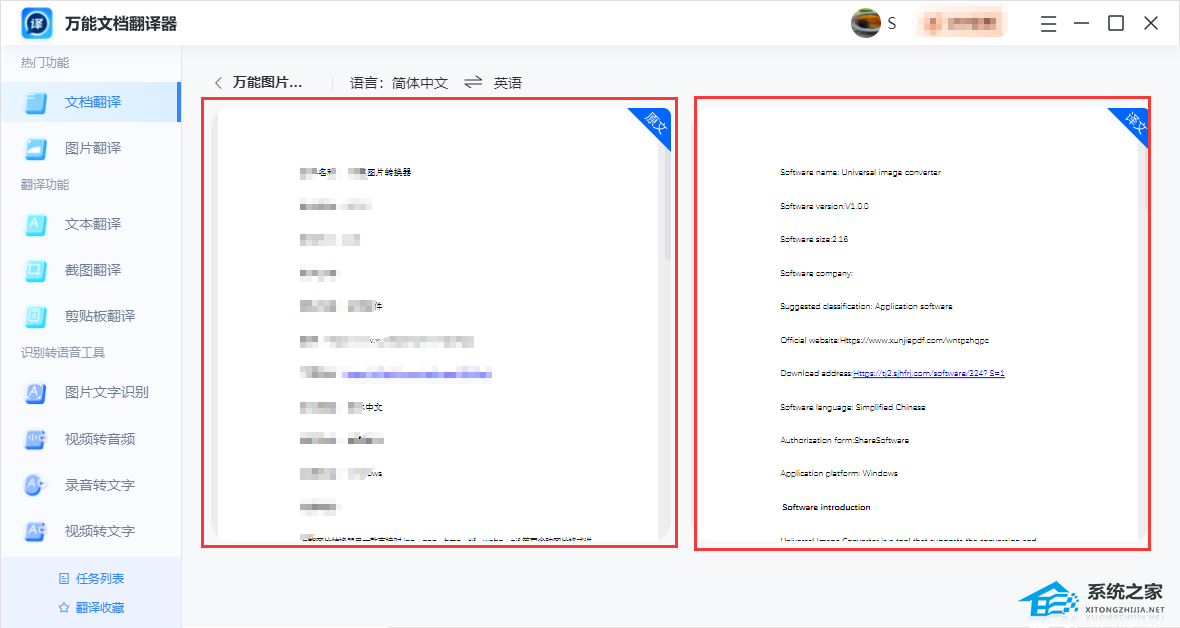Image resolution: width=1180 pixels, height=628 pixels.
Task: Switch to 文档翻译 menu item
Action: (x=90, y=102)
